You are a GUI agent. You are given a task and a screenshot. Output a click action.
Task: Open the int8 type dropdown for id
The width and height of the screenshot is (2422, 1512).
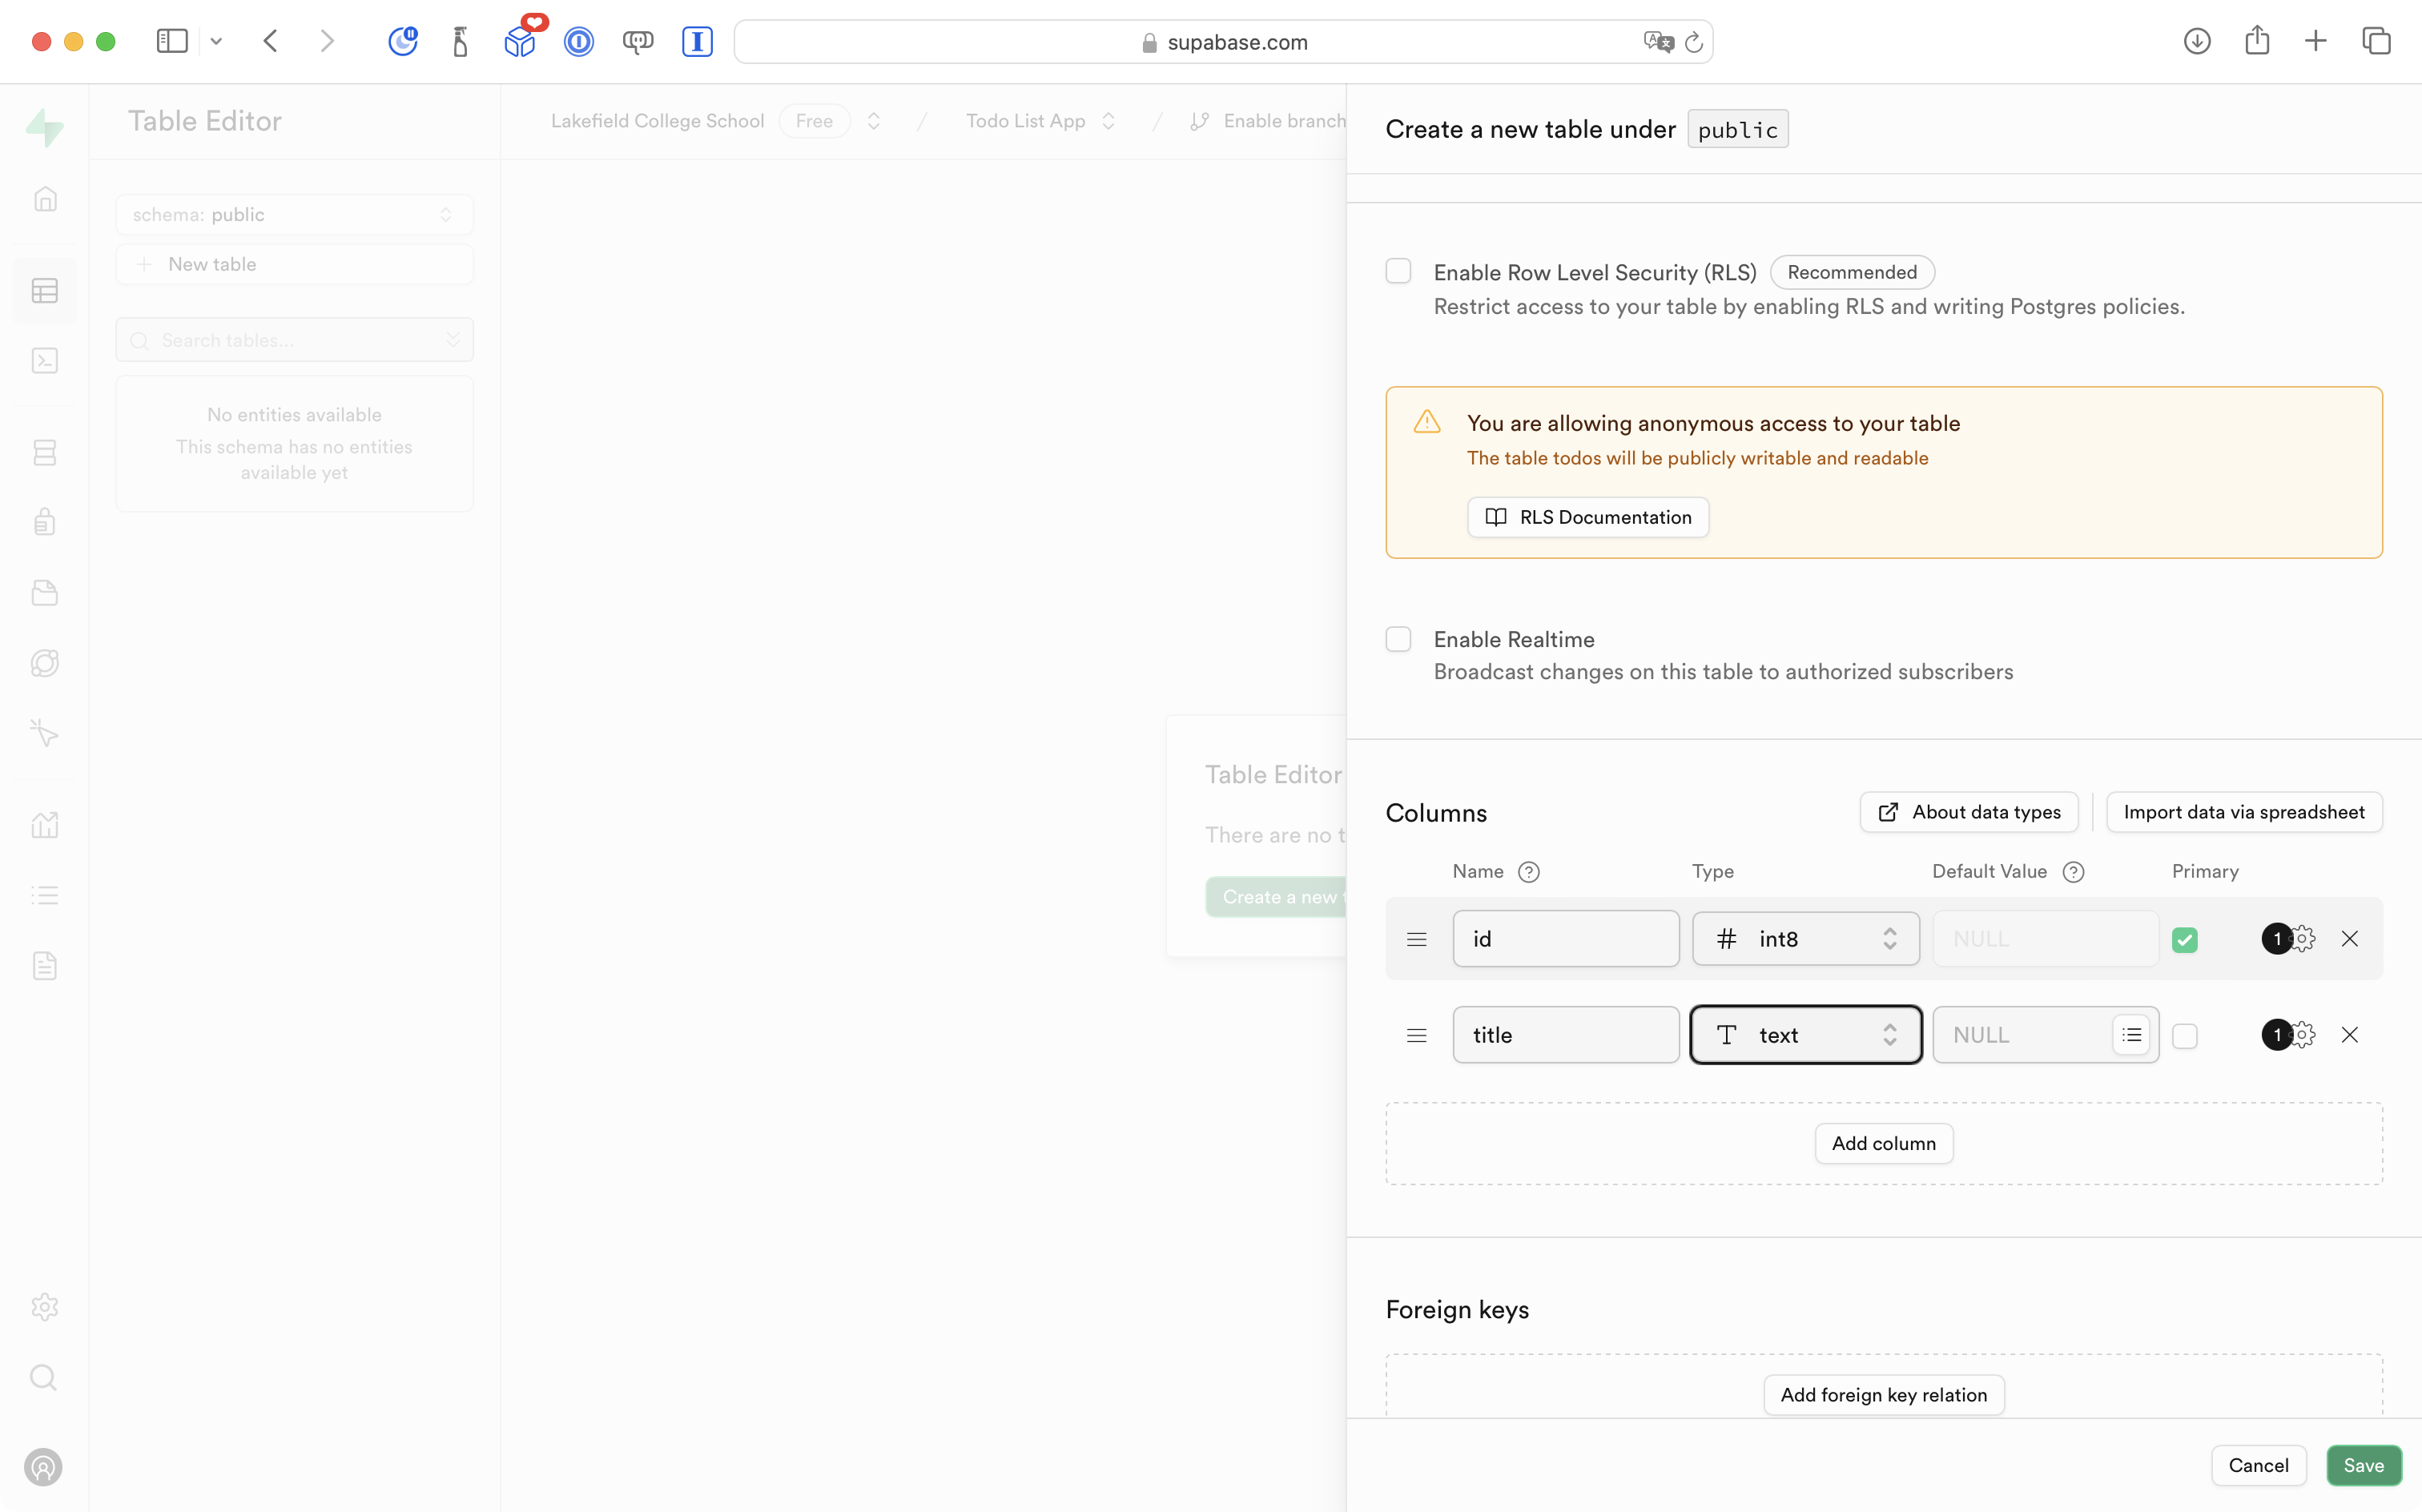coord(1805,939)
